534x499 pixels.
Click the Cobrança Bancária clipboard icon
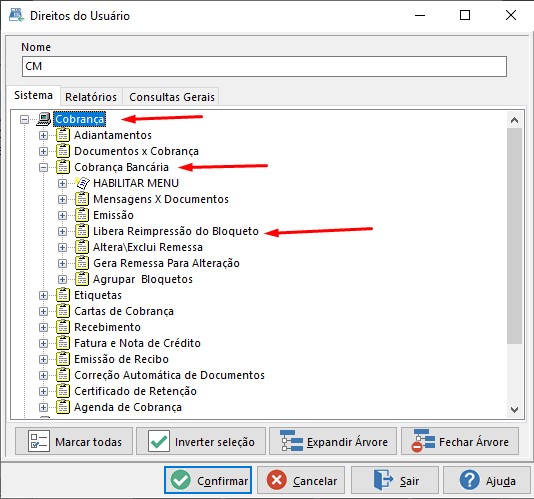[x=63, y=167]
